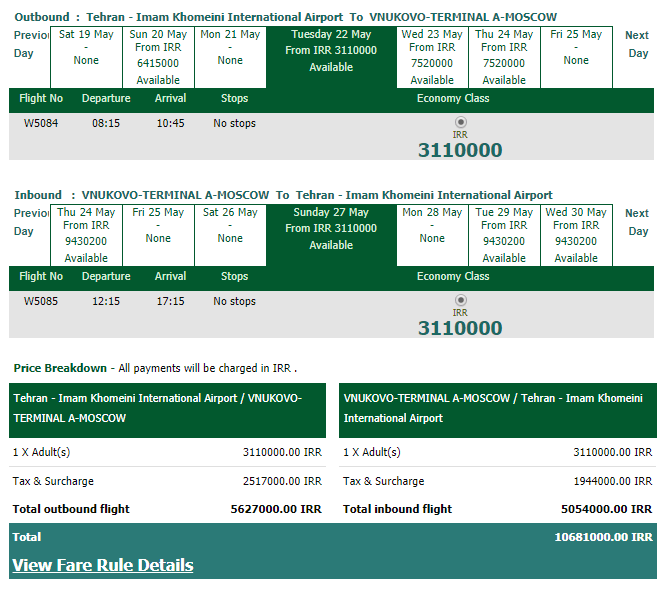671x593 pixels.
Task: Click outbound Tax & Surcharge 2517000.00 IRR
Action: (x=282, y=481)
